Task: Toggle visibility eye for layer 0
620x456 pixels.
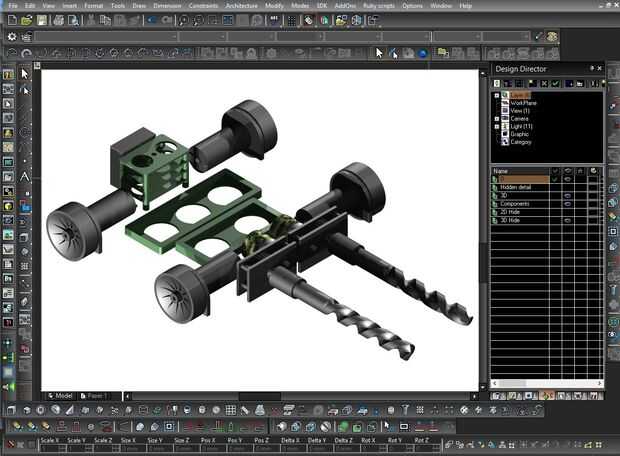Action: 567,179
